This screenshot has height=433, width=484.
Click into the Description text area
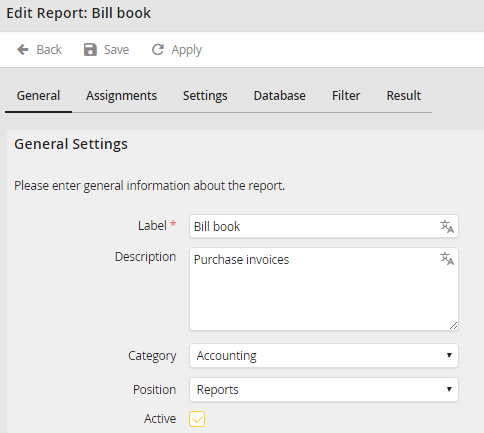pos(324,289)
